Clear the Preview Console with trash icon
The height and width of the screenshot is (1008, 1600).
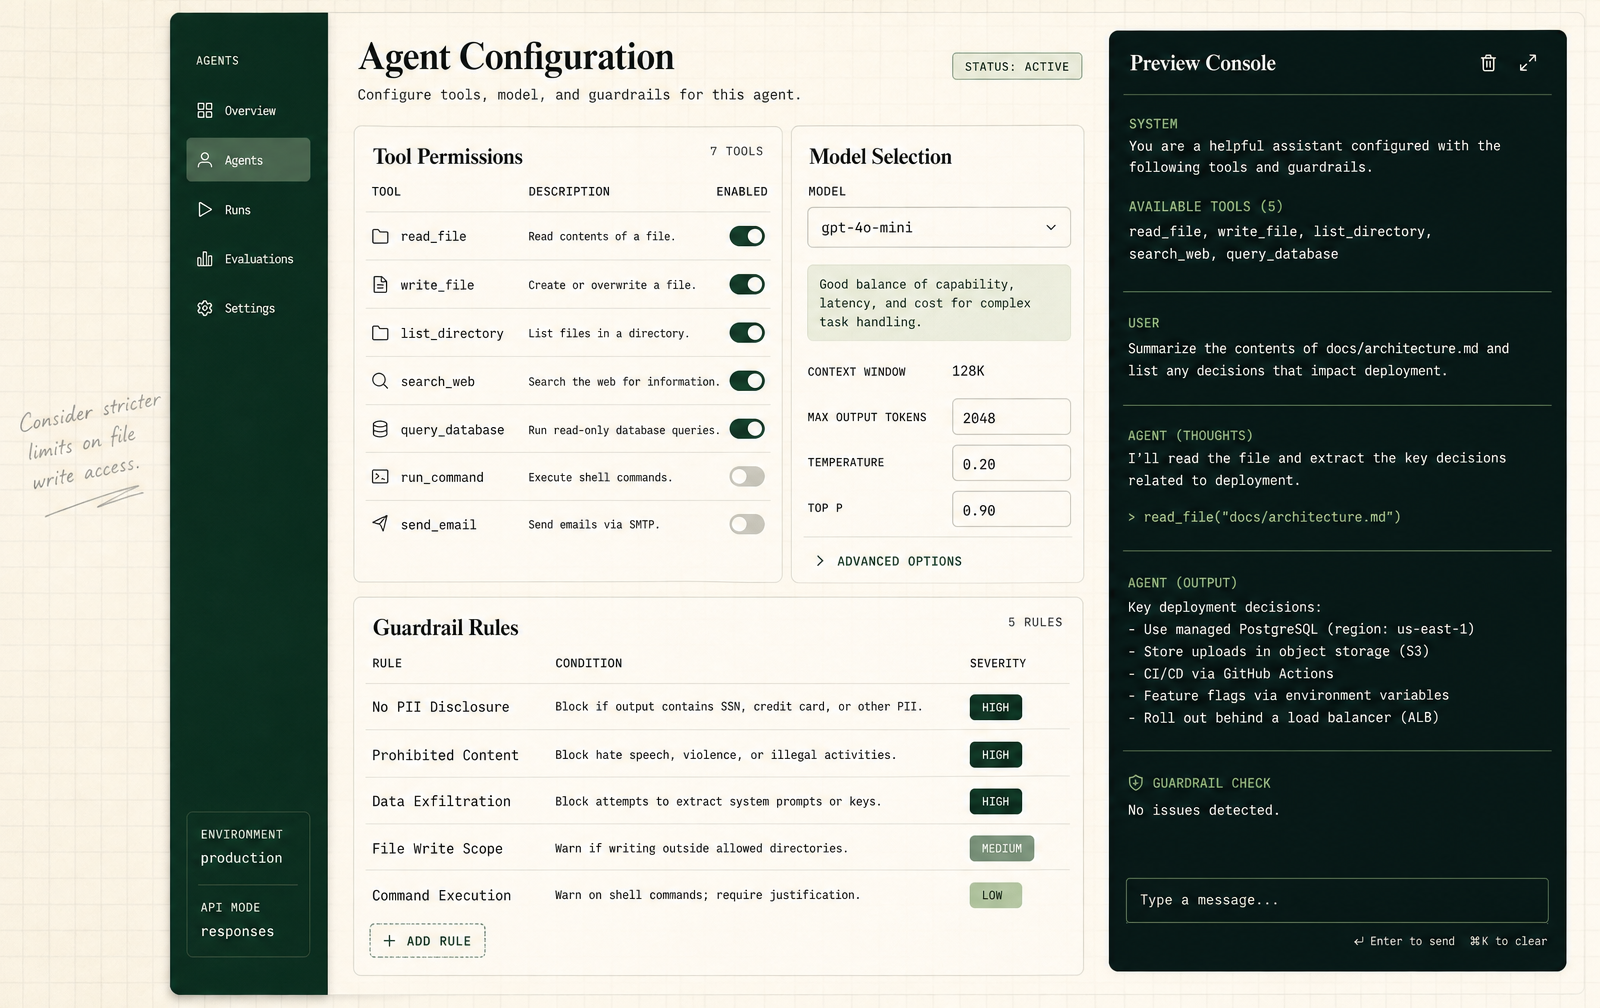(1488, 63)
